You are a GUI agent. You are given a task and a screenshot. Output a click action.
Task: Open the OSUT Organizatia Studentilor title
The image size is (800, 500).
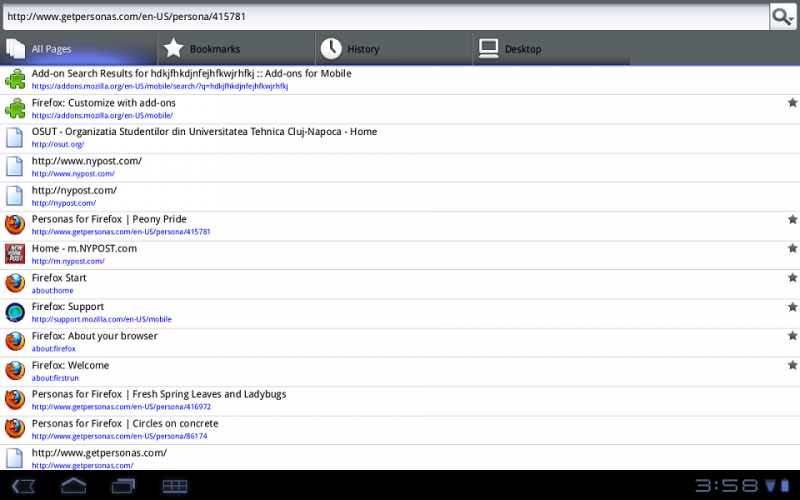204,132
